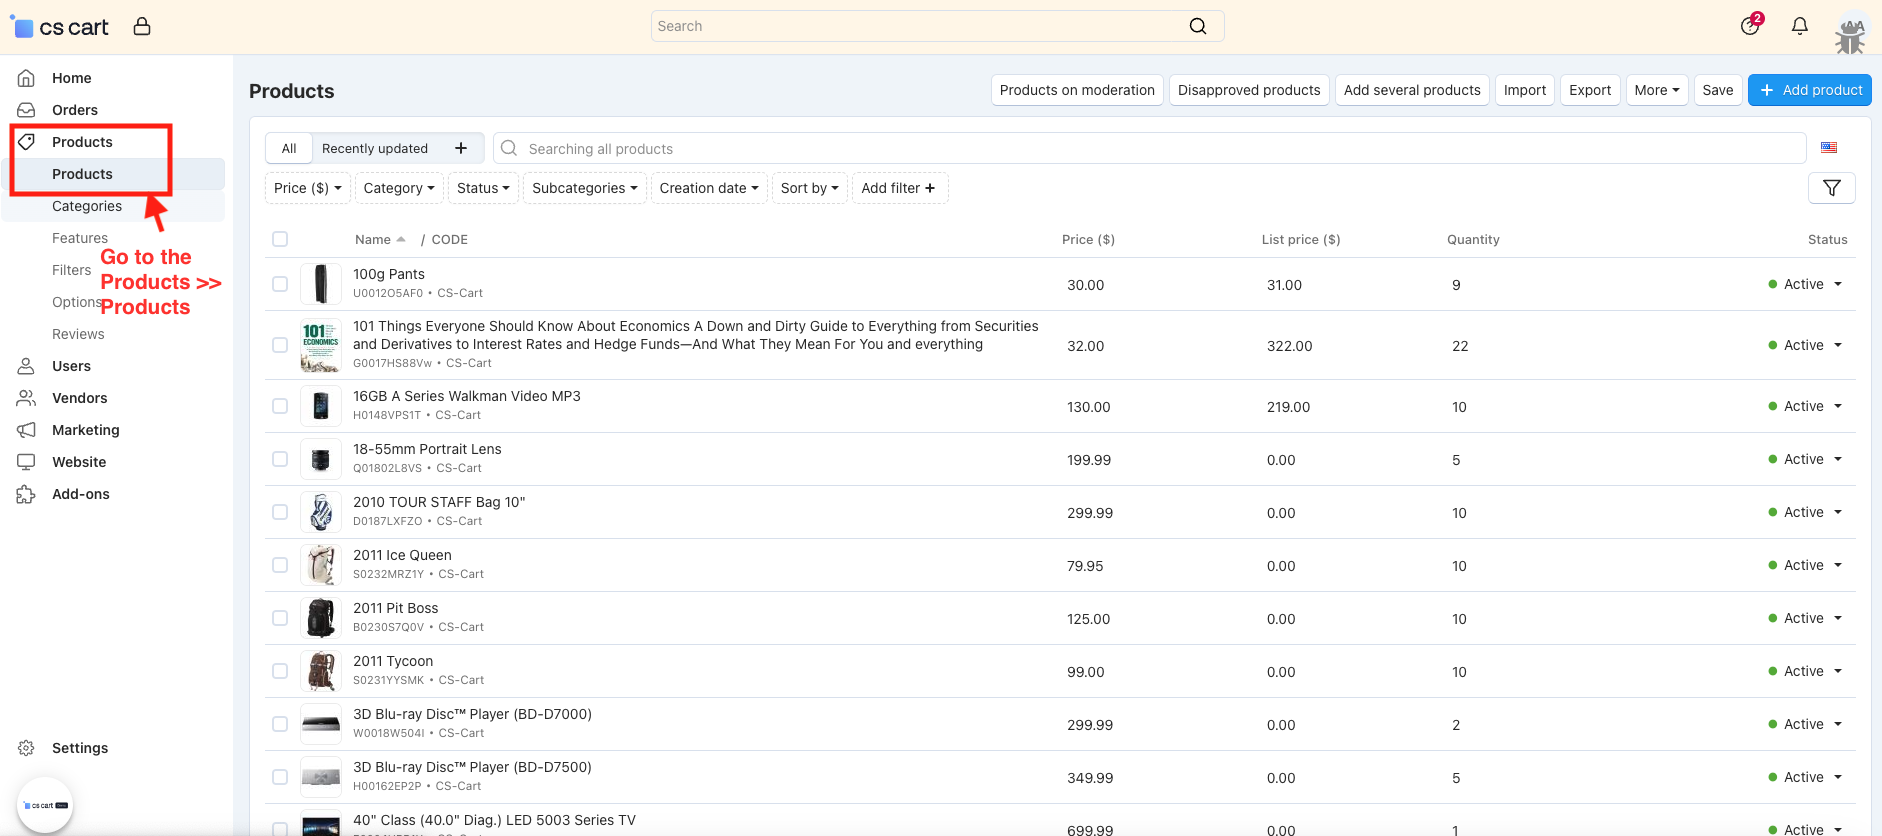Click the Add product button
The height and width of the screenshot is (836, 1882).
coord(1810,90)
